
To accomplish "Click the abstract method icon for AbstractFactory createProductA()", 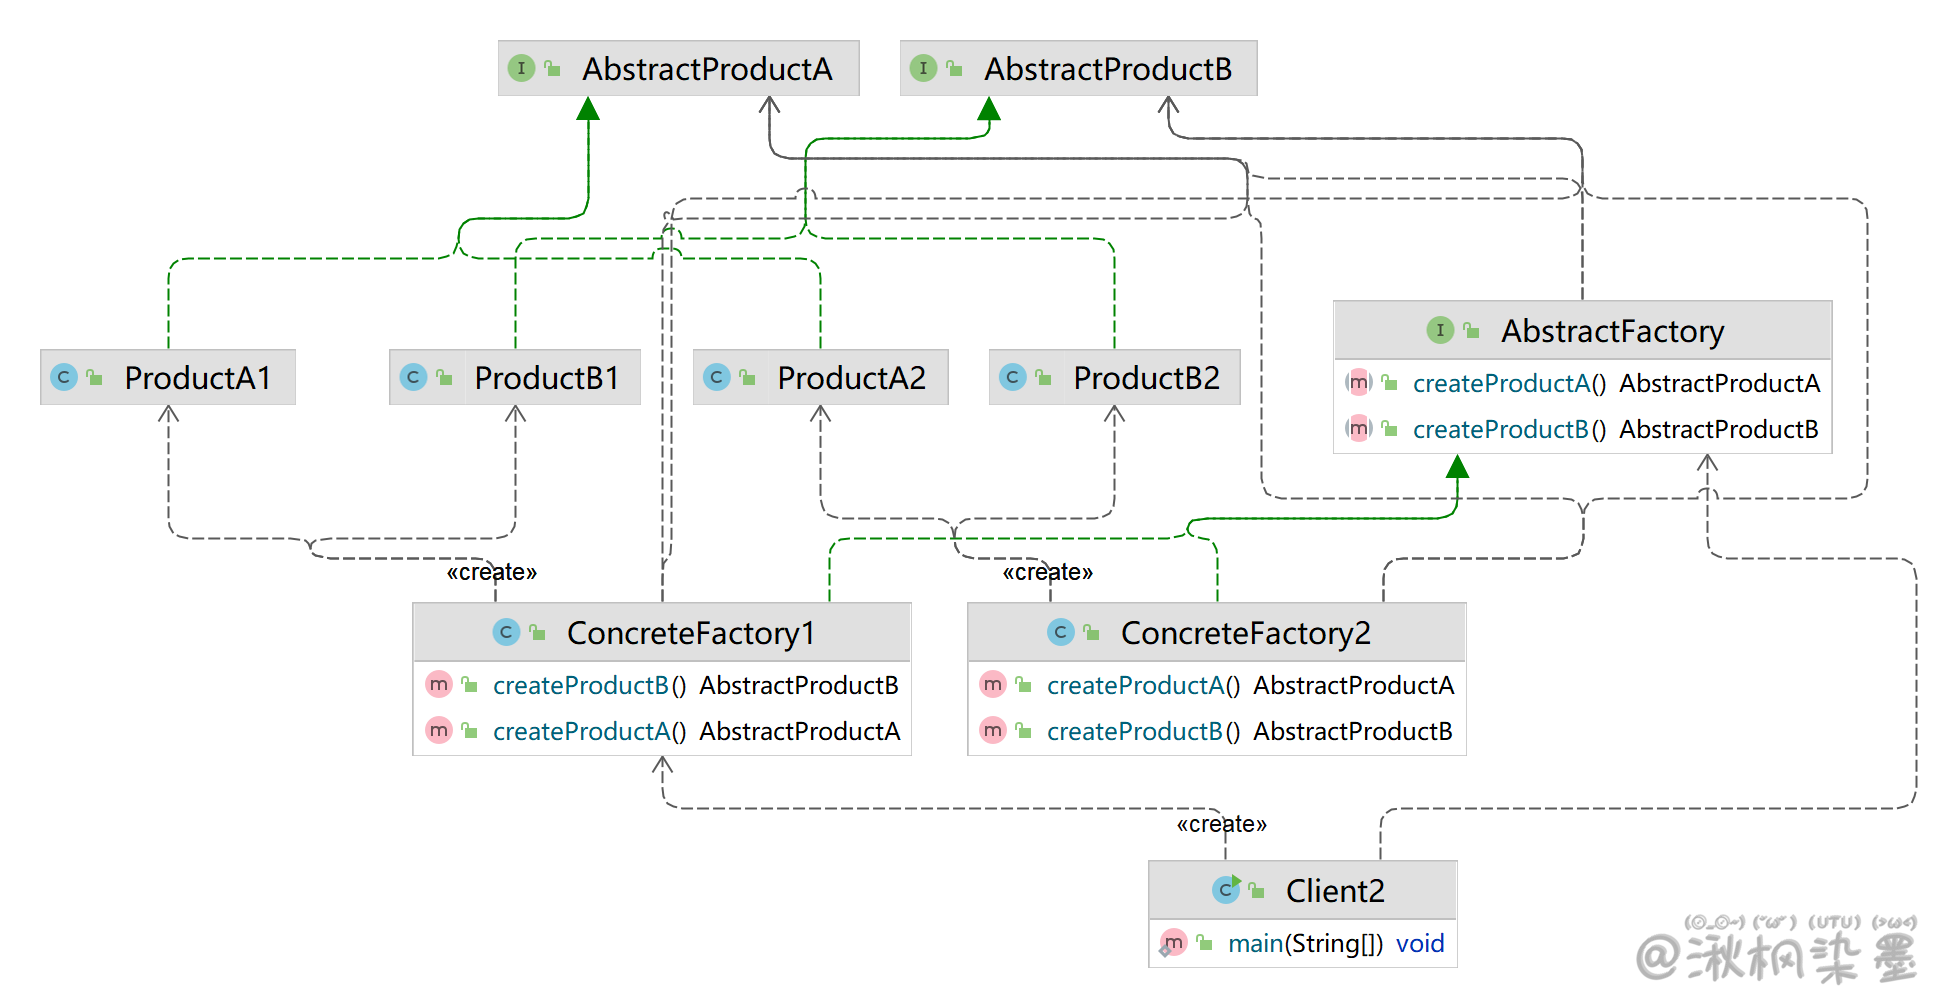I will [1359, 383].
